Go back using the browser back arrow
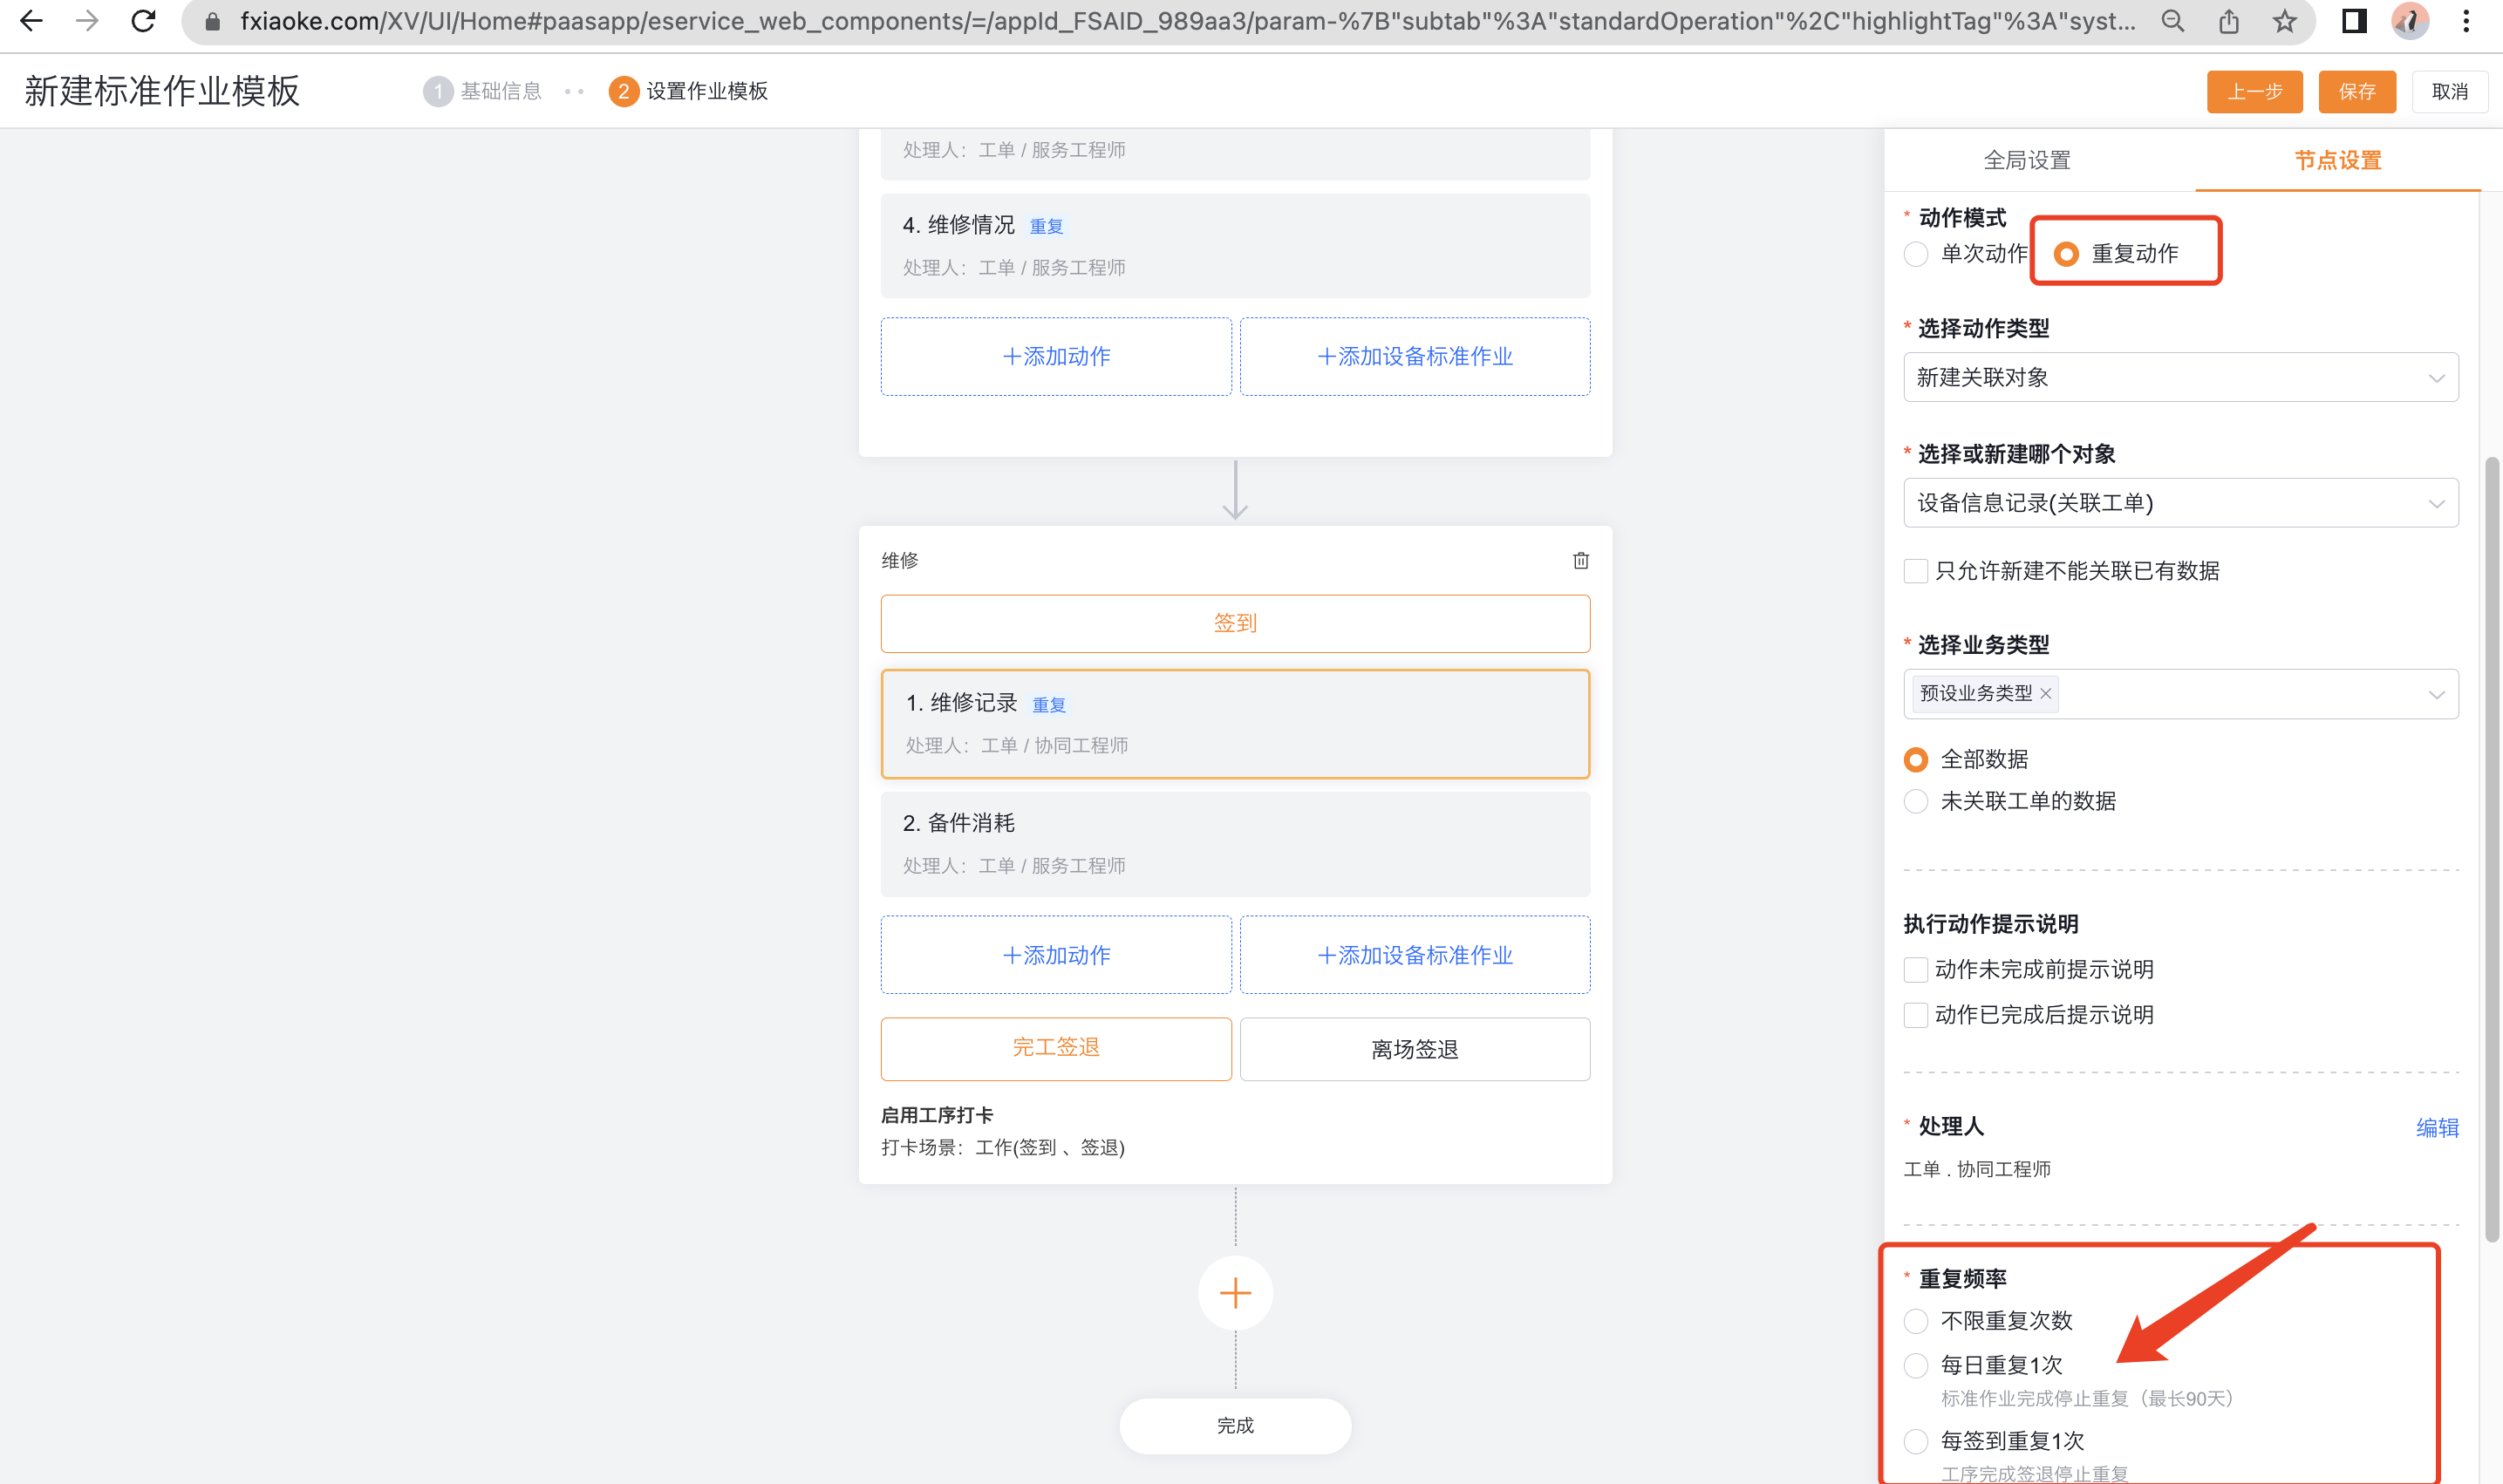 pos(31,21)
